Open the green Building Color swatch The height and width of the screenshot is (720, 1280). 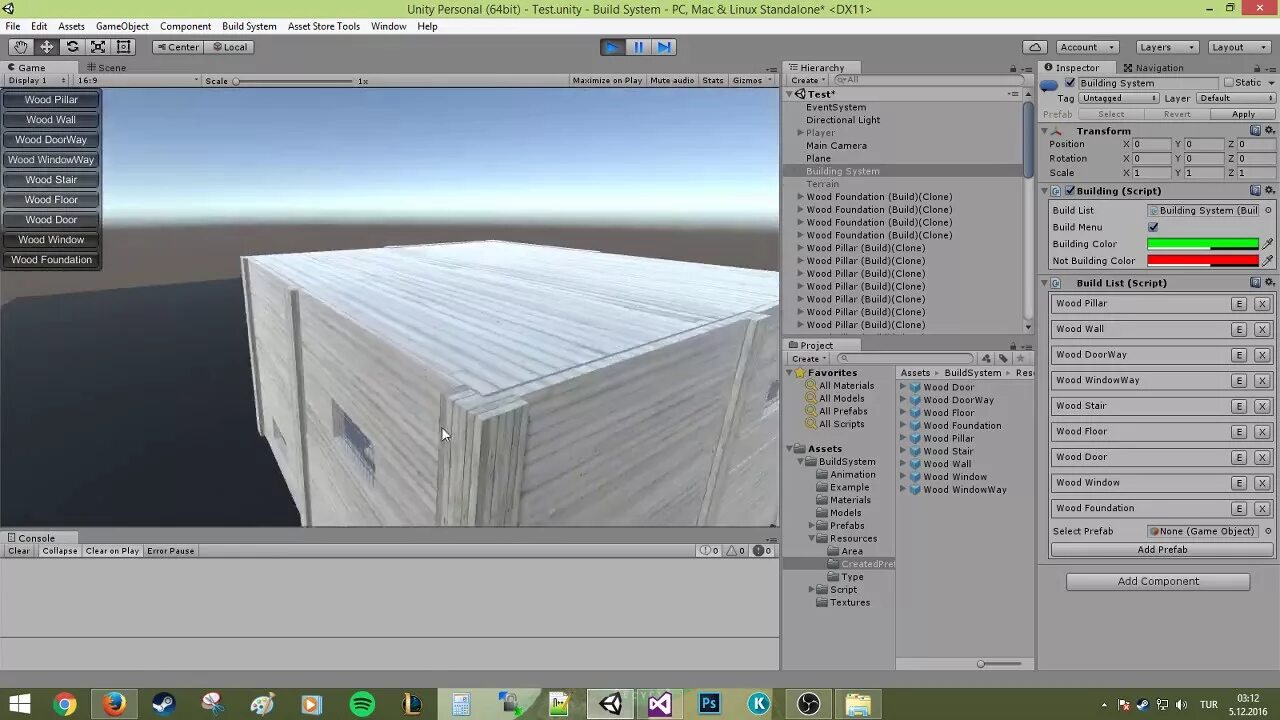pos(1203,244)
